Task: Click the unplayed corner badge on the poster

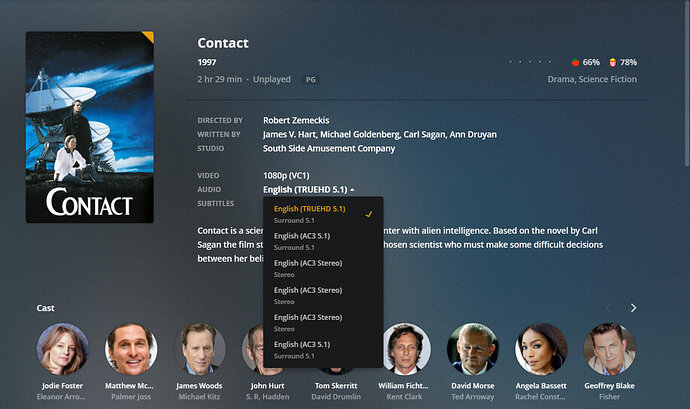Action: pos(149,37)
